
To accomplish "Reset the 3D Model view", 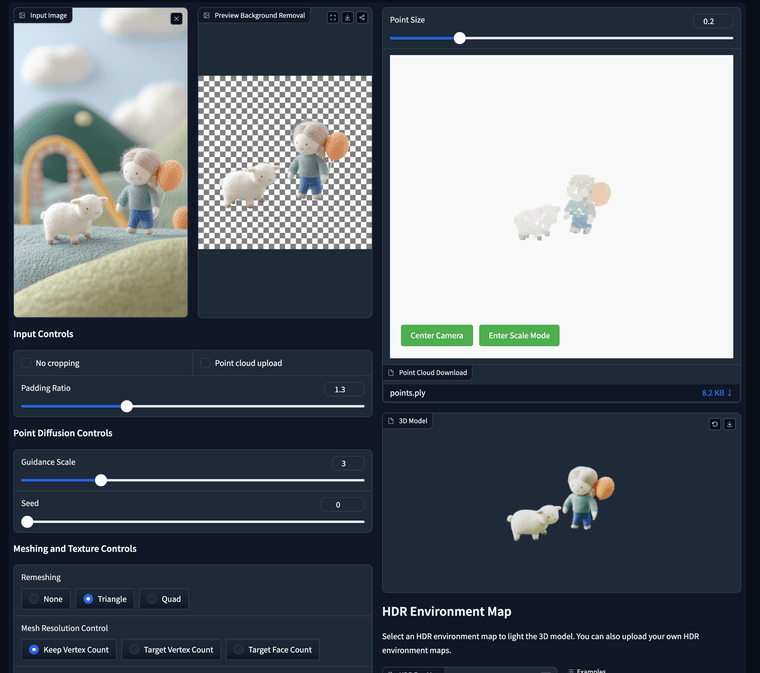I will coord(715,424).
